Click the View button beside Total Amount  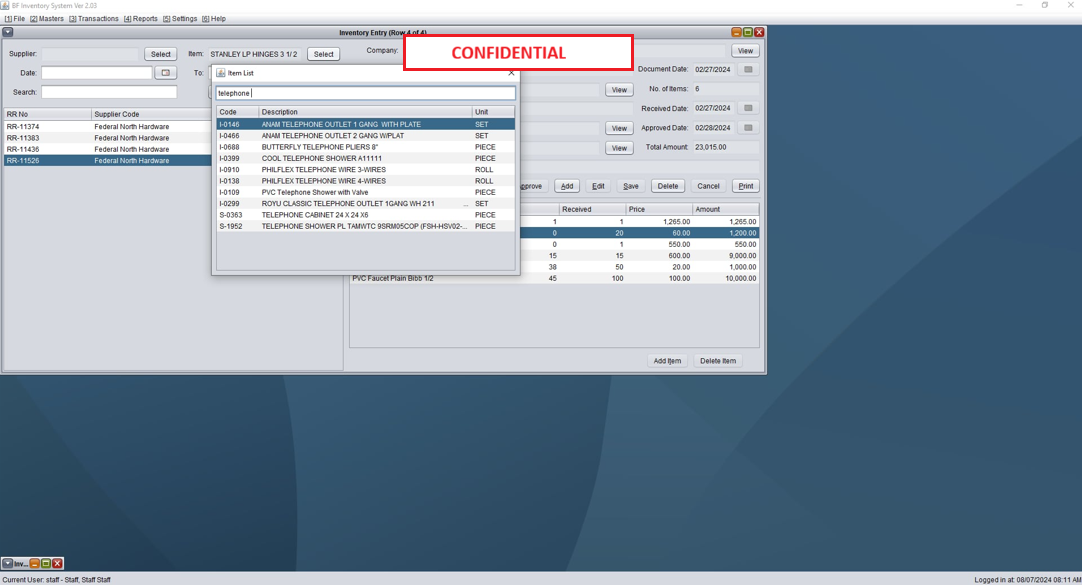(x=619, y=148)
